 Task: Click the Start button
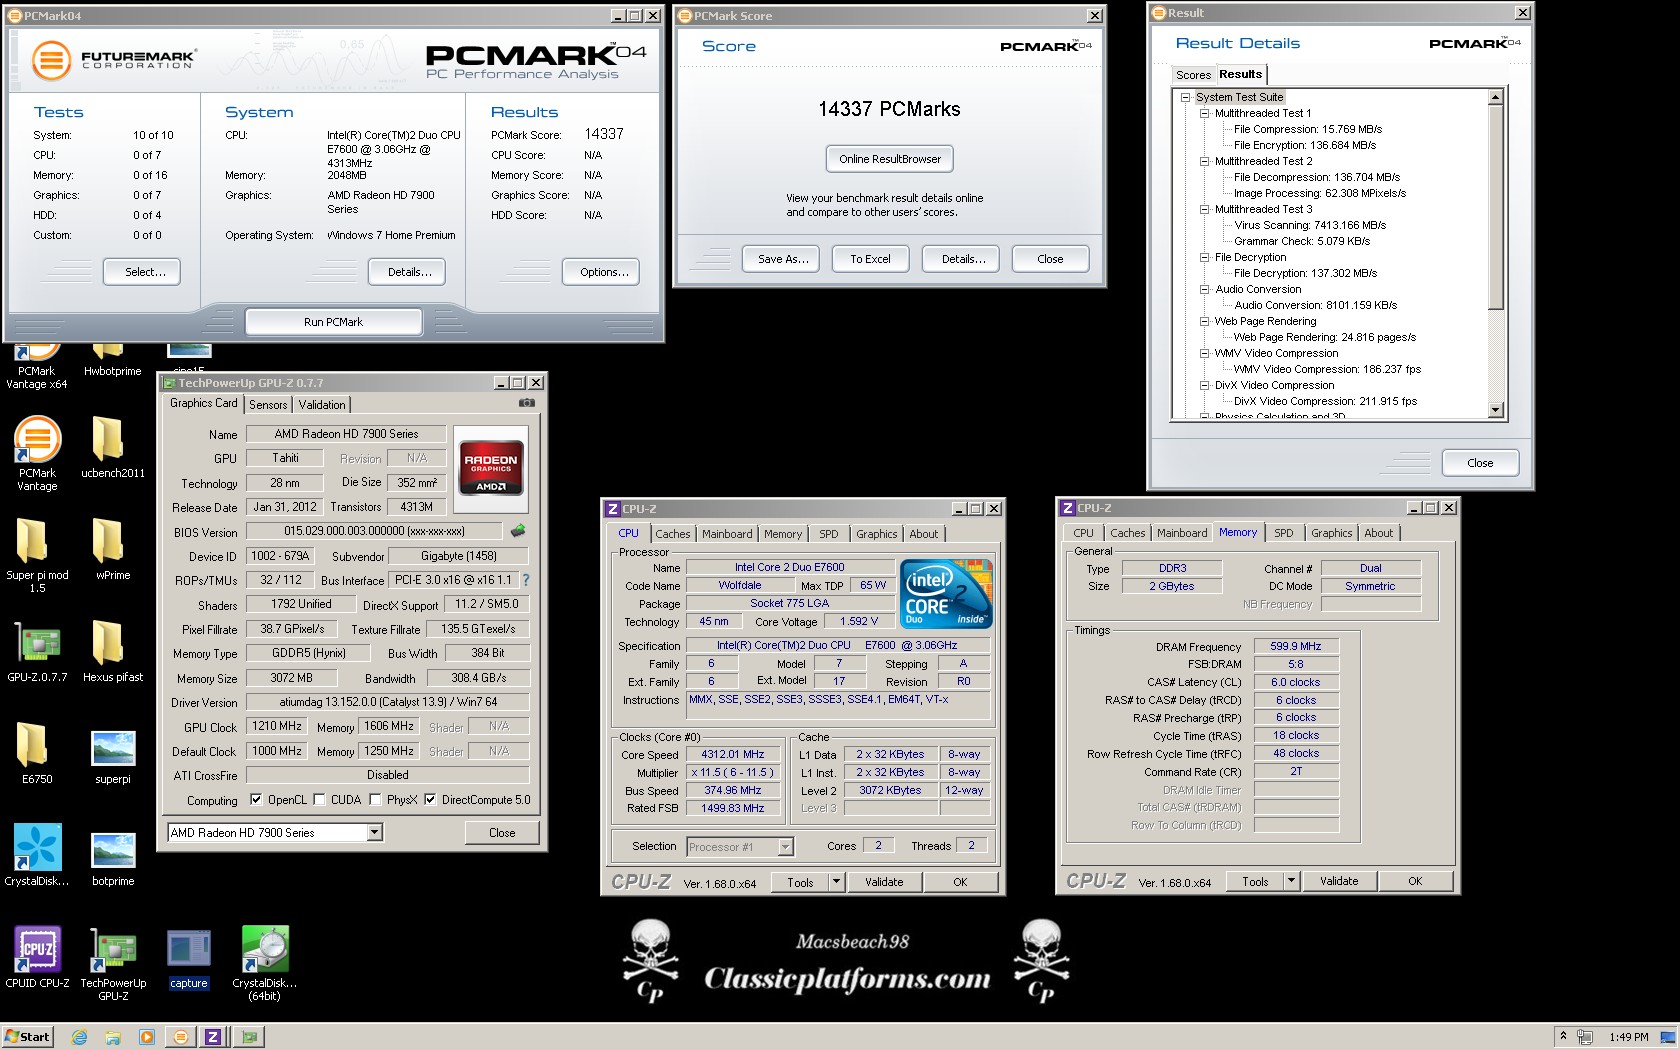pyautogui.click(x=27, y=1037)
